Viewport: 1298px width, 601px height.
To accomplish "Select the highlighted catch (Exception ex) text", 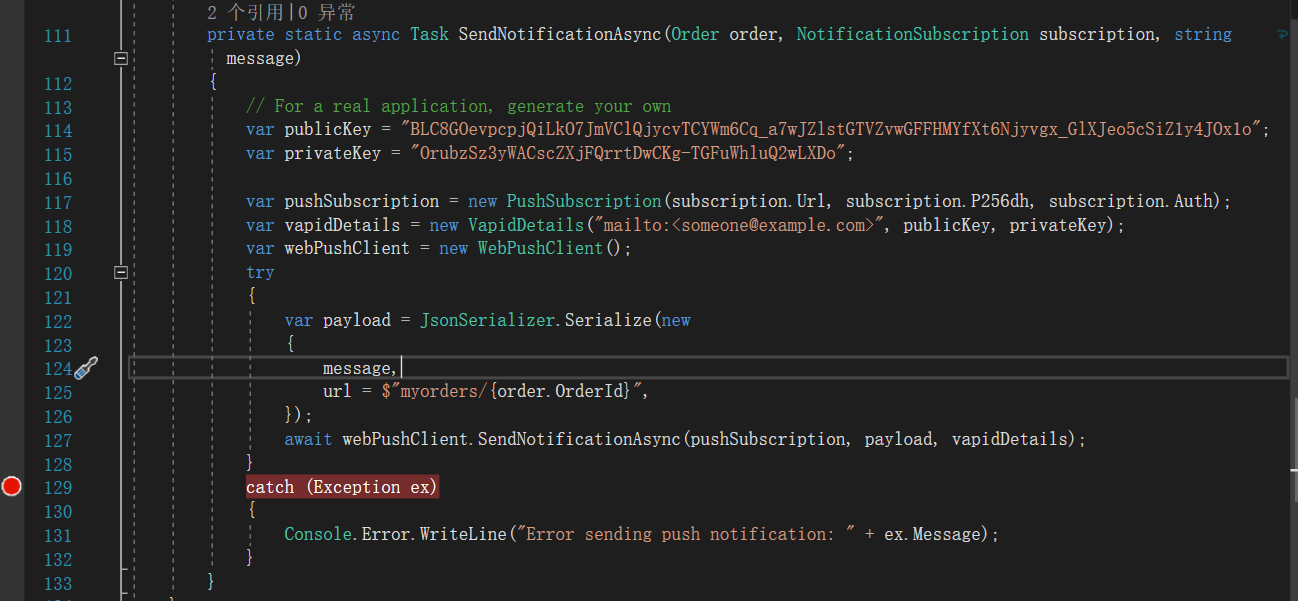I will click(341, 487).
